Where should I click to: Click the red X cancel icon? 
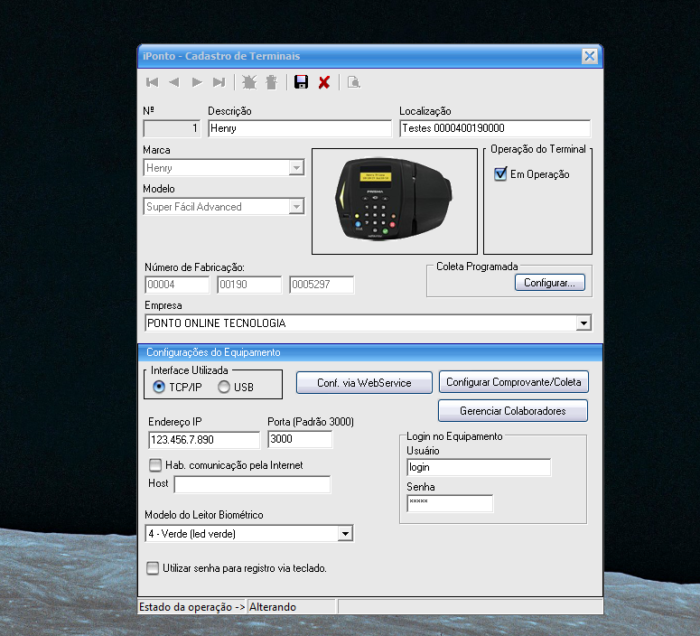pos(324,82)
